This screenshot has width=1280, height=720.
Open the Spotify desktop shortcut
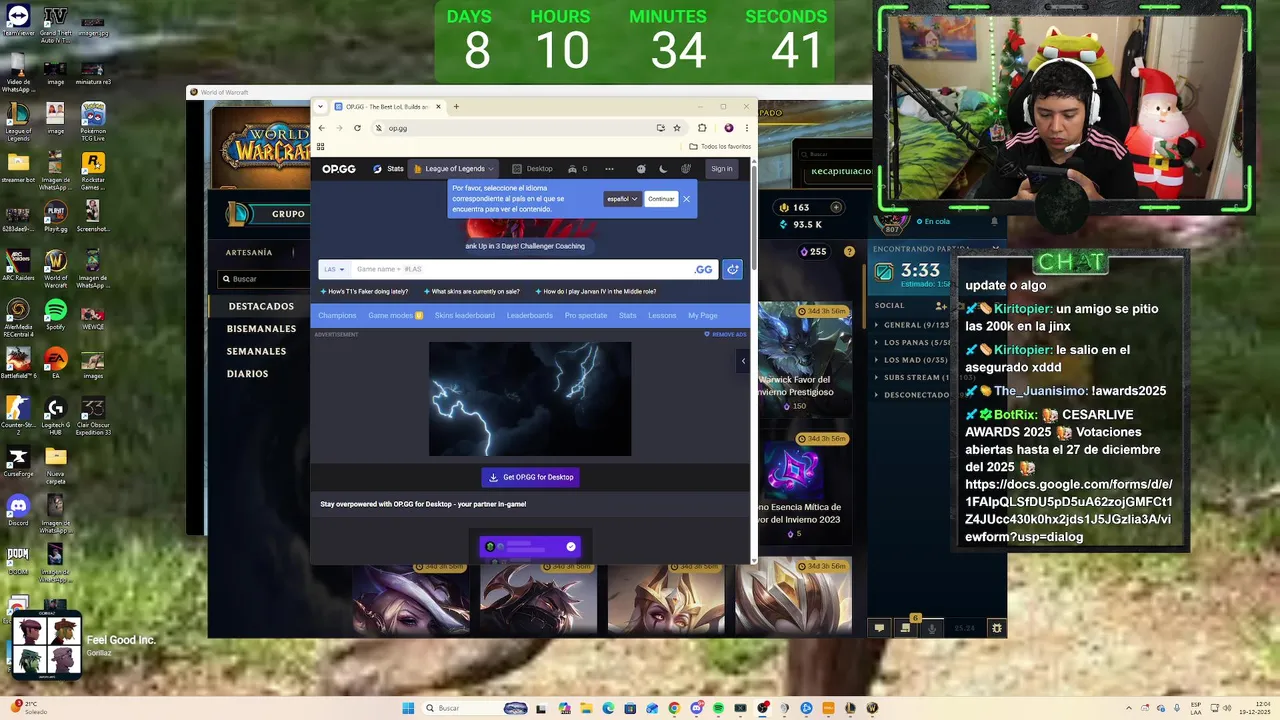tap(55, 315)
